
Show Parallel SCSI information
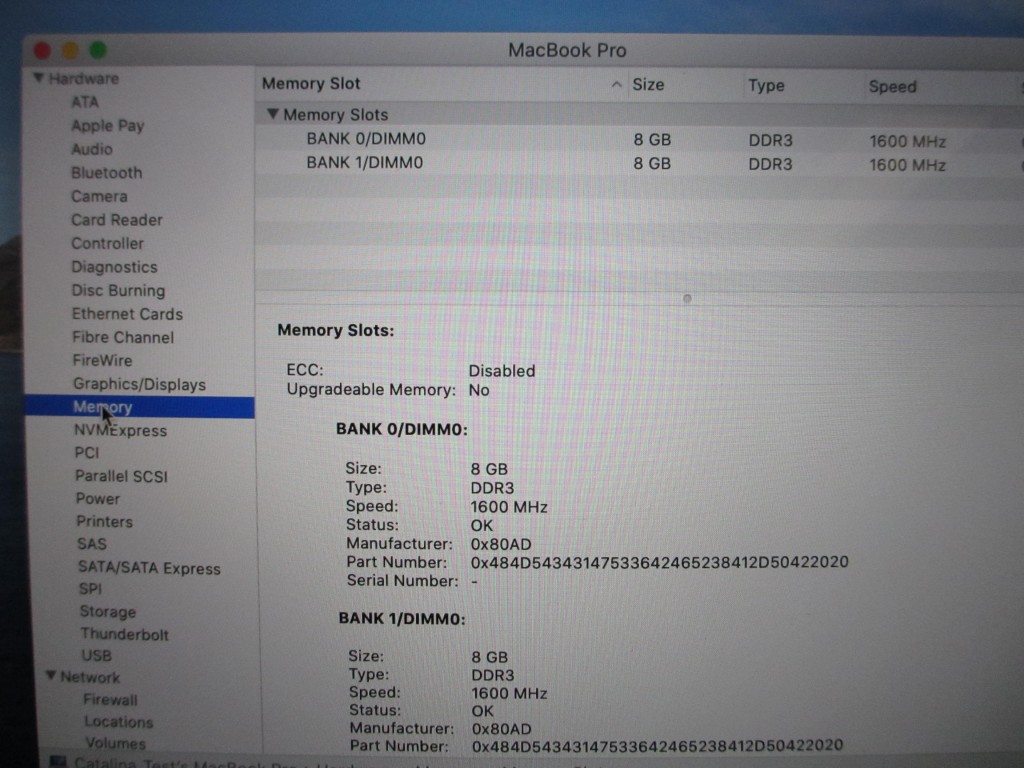pos(121,476)
